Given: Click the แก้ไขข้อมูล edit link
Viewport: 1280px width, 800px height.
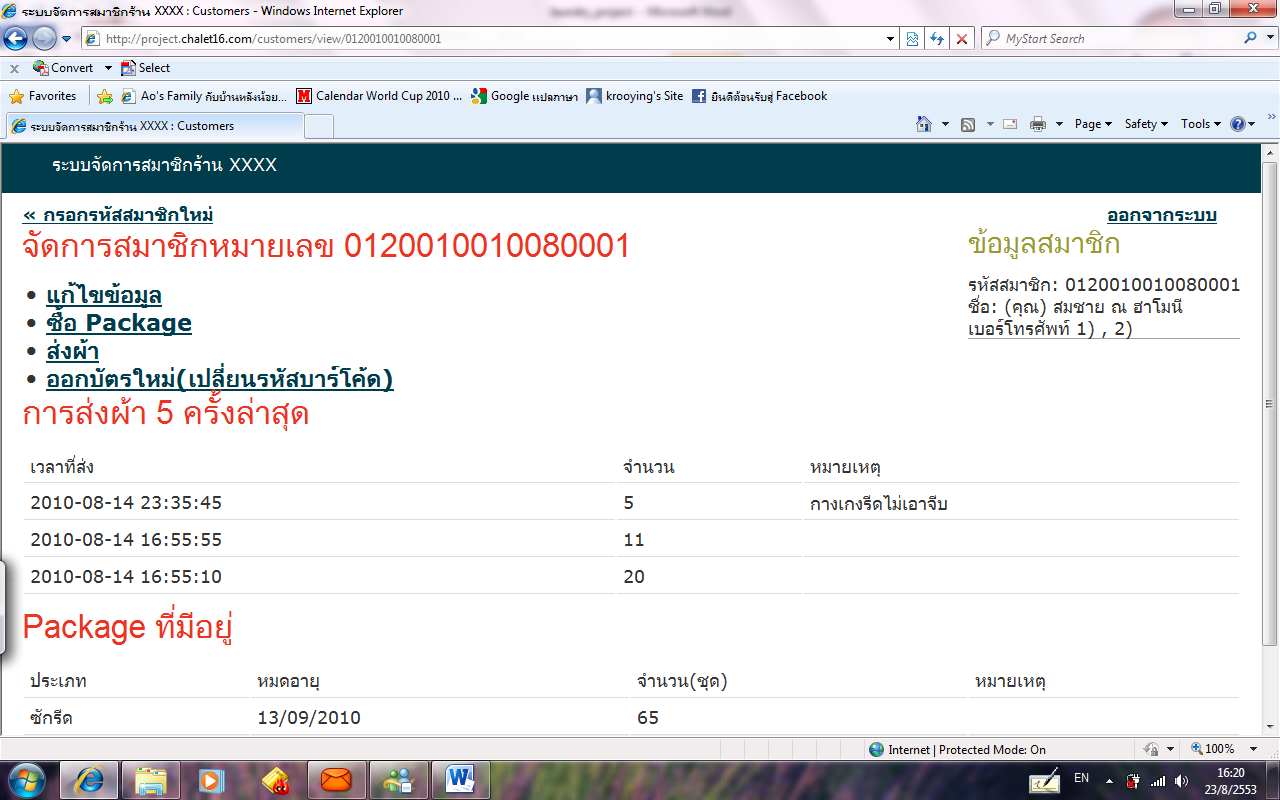Looking at the screenshot, I should coord(104,295).
